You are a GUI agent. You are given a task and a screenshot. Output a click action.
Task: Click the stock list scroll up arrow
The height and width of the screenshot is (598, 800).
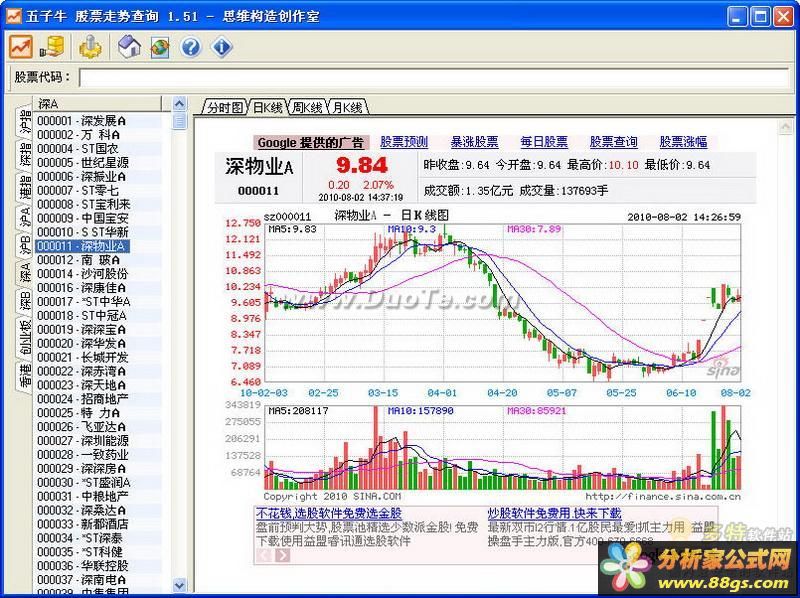pyautogui.click(x=180, y=104)
